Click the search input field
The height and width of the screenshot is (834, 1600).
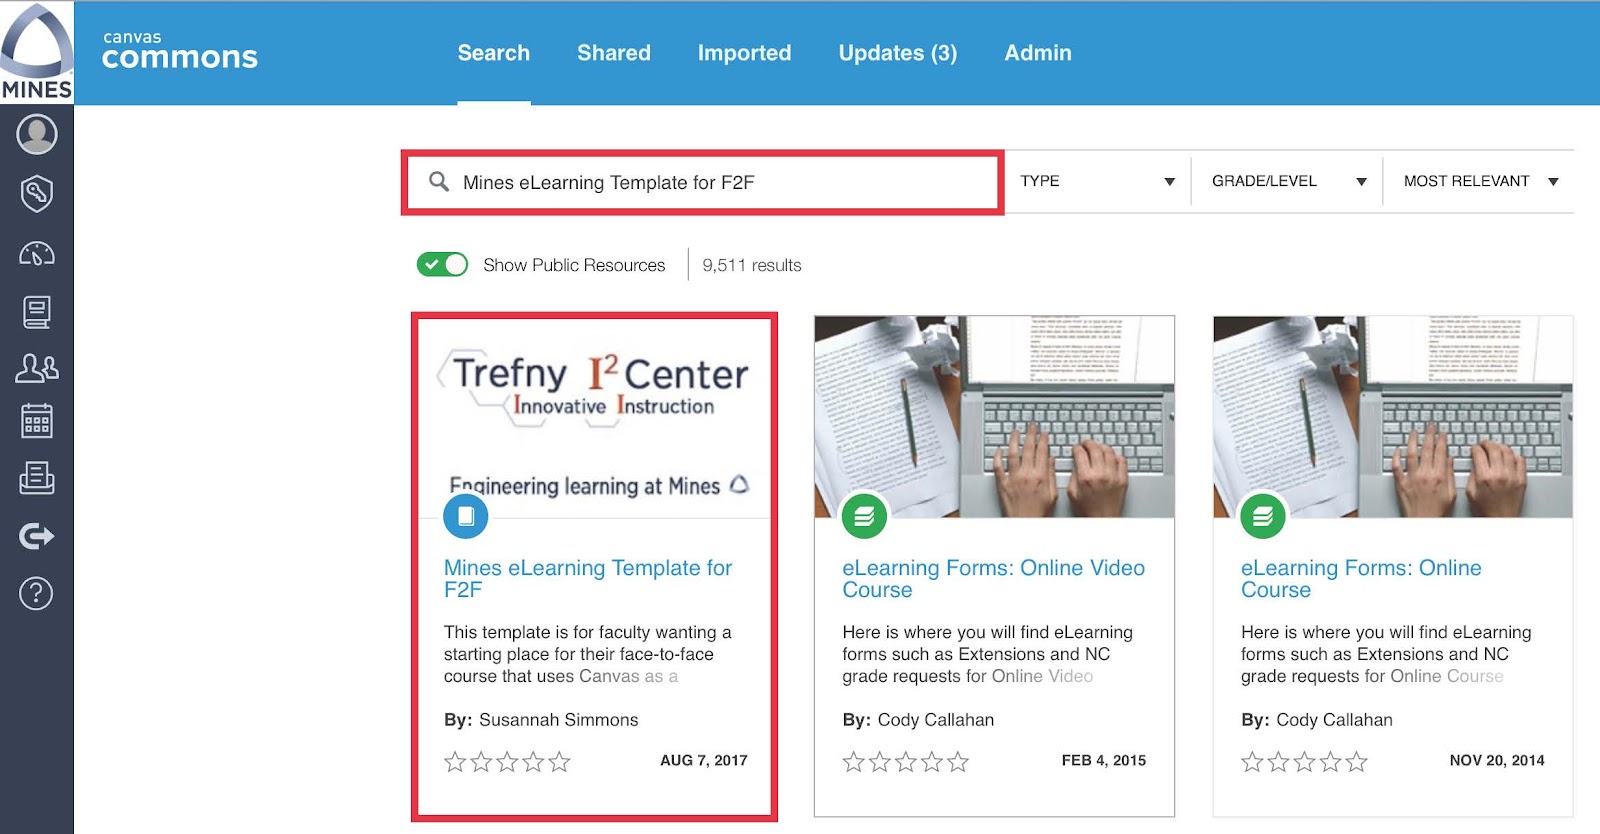(702, 182)
